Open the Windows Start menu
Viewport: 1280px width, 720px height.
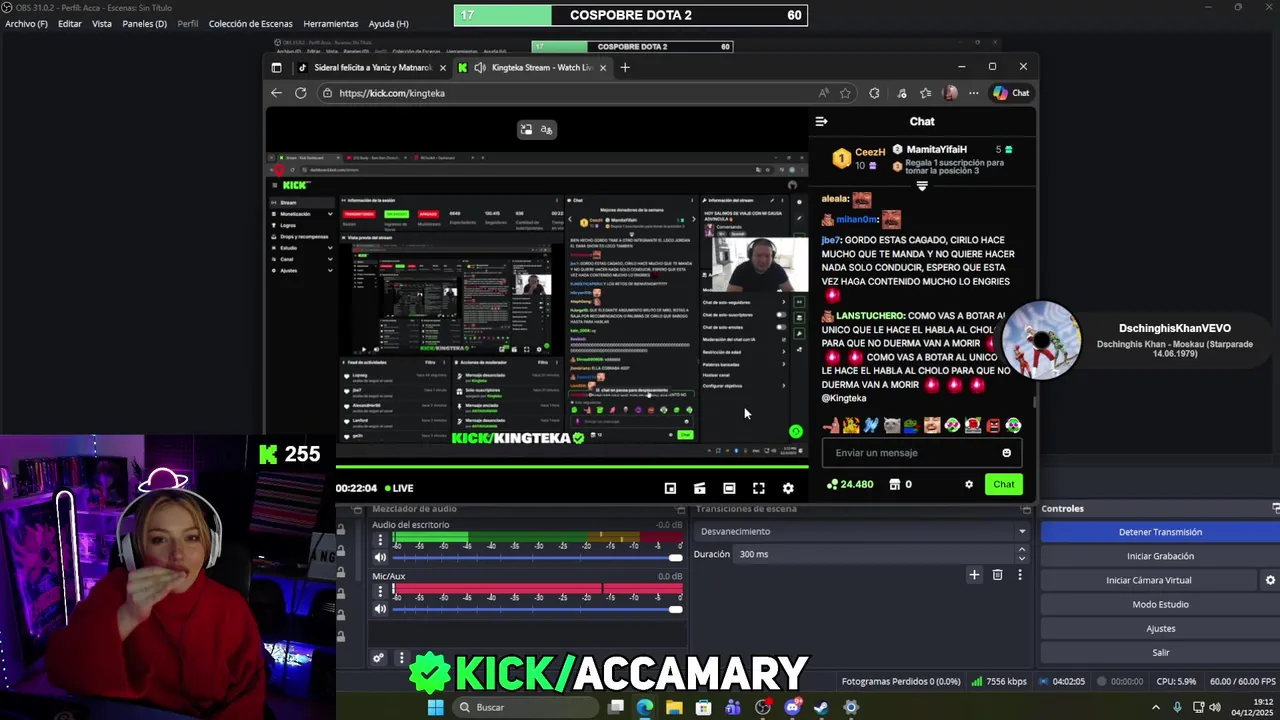click(x=435, y=707)
